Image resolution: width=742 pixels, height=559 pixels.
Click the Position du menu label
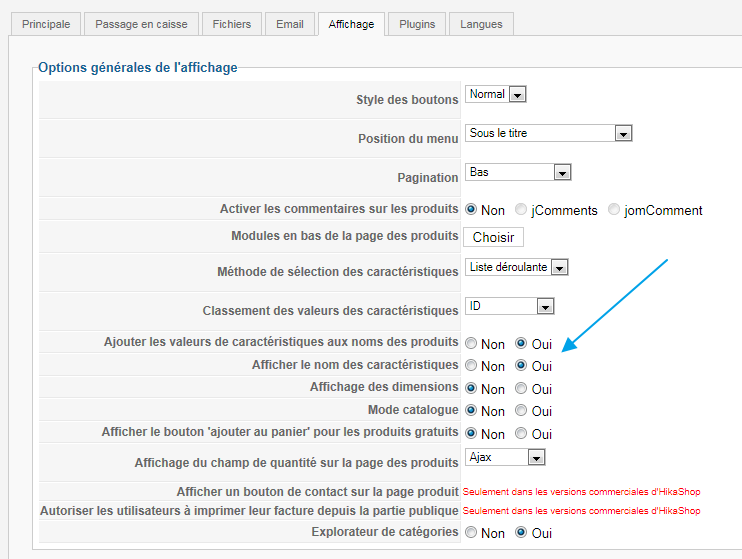(x=408, y=139)
